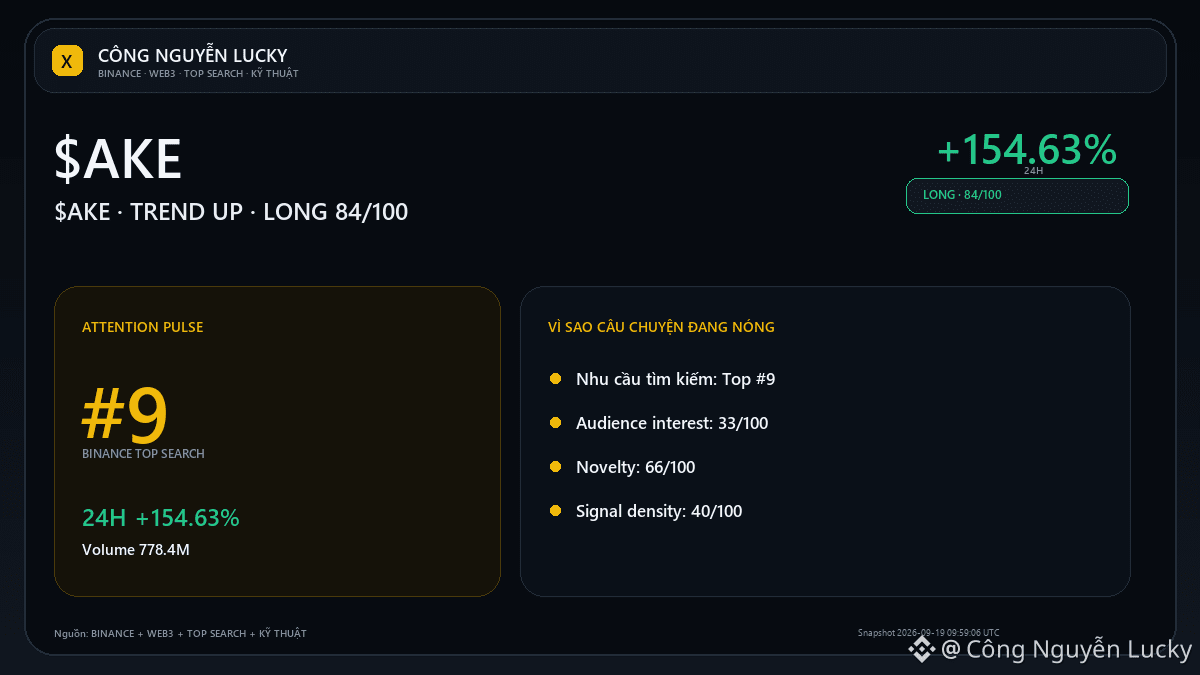Click the yellow X logo icon
Image resolution: width=1200 pixels, height=675 pixels.
67,61
